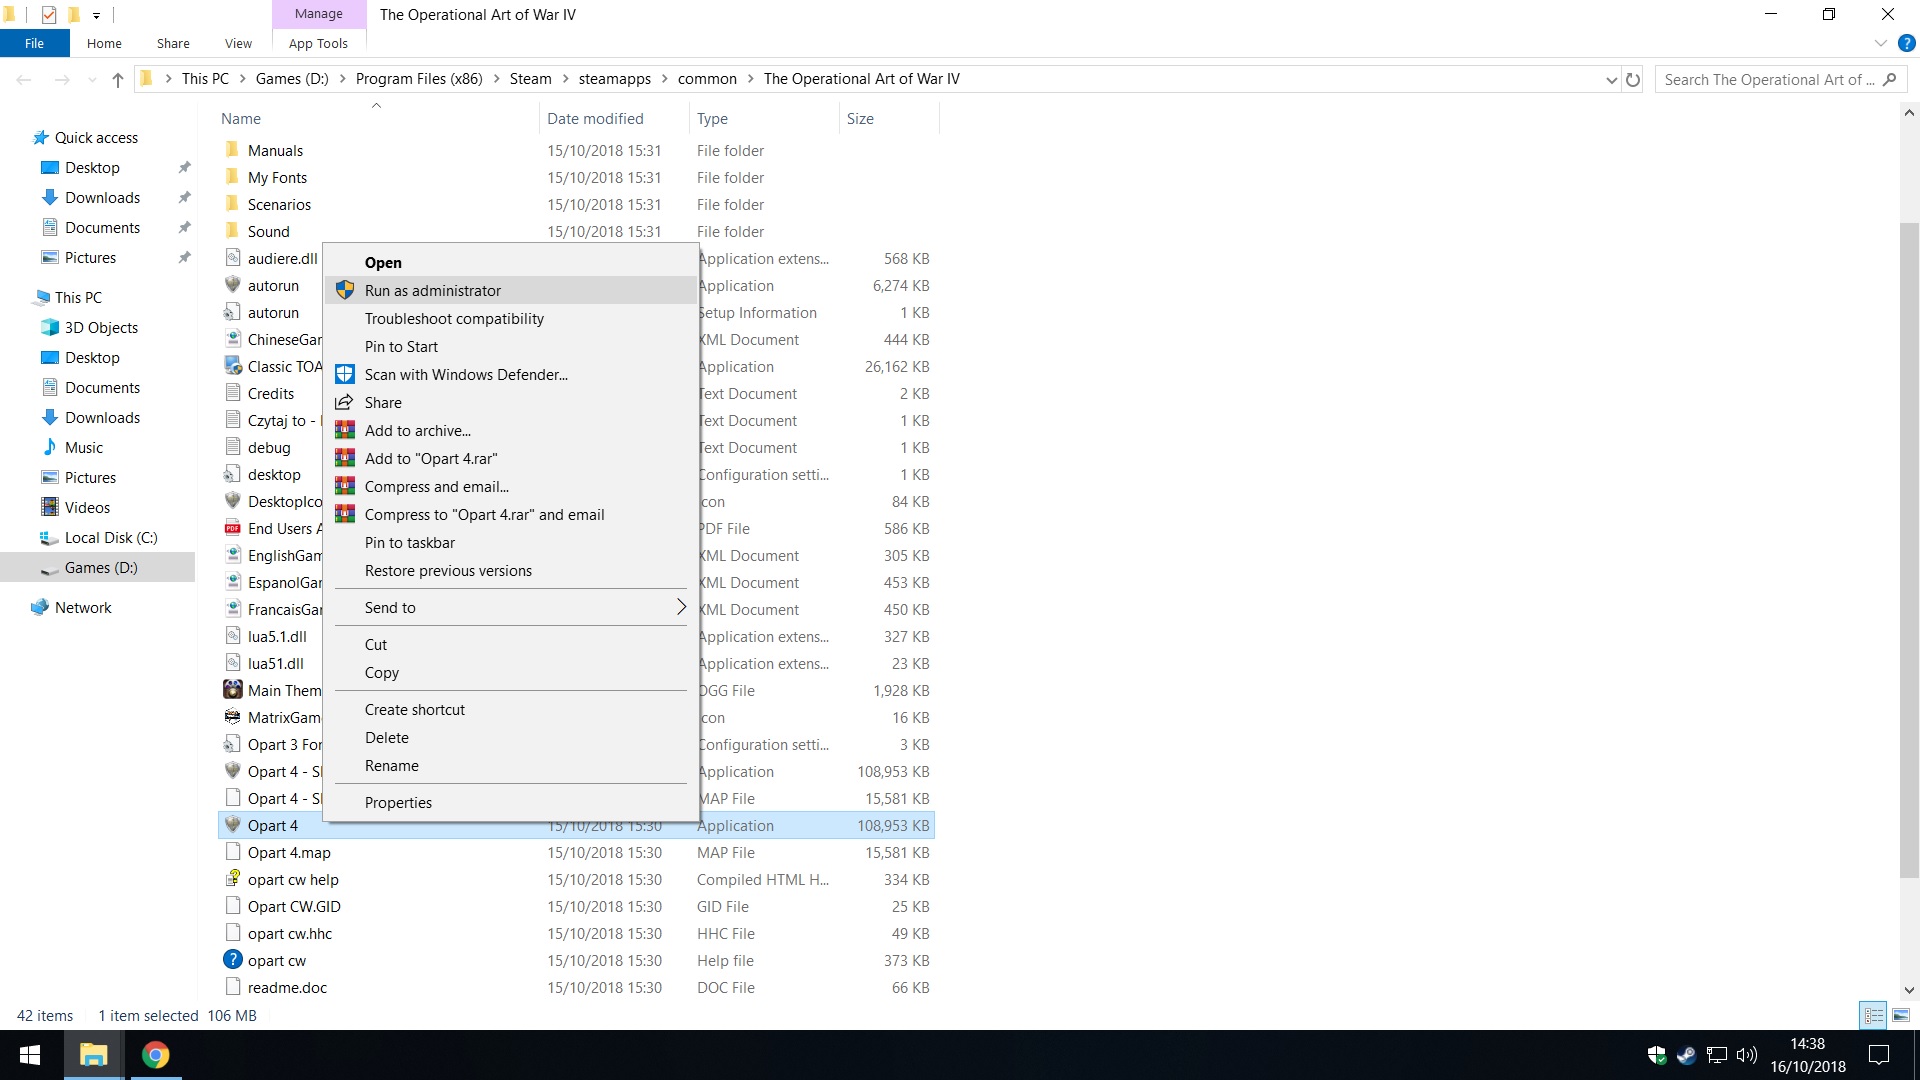Open Google Chrome from the taskbar
The width and height of the screenshot is (1920, 1080).
coord(155,1055)
